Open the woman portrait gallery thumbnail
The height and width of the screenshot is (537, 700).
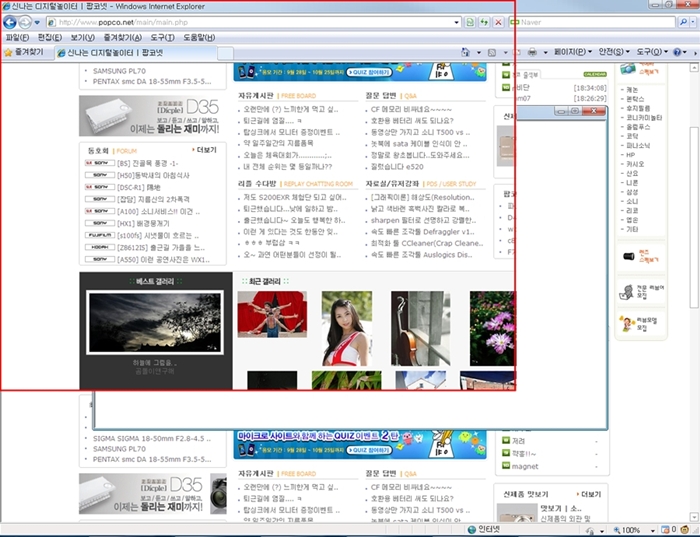point(347,329)
